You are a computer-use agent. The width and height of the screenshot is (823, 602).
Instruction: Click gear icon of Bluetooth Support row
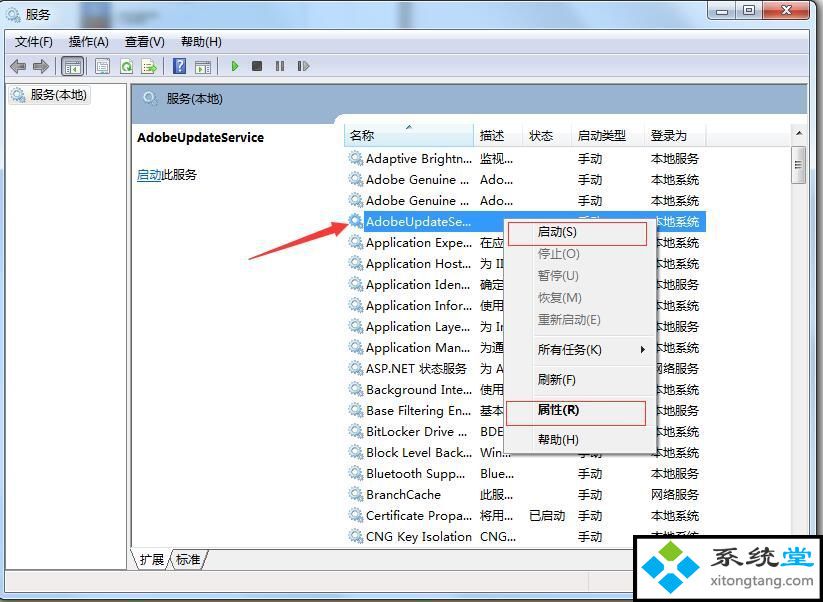coord(356,473)
